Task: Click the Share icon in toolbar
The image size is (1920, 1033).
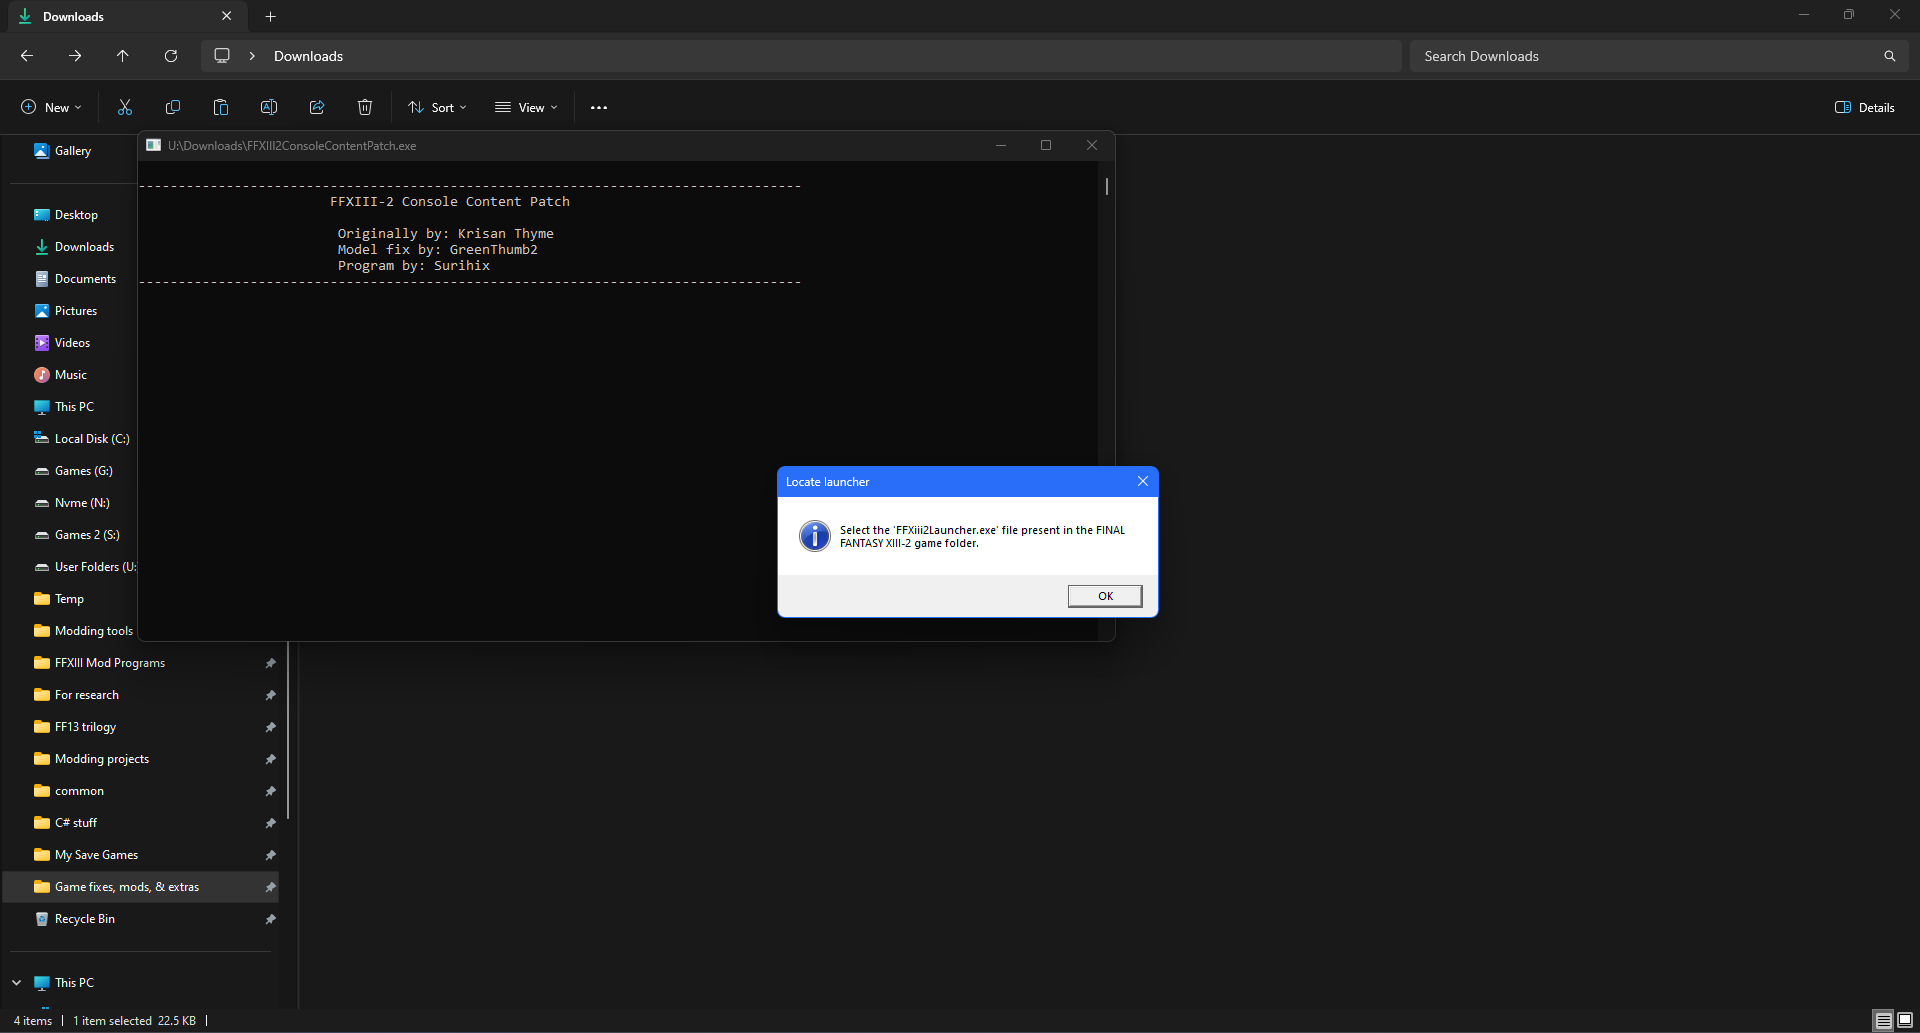Action: tap(317, 107)
